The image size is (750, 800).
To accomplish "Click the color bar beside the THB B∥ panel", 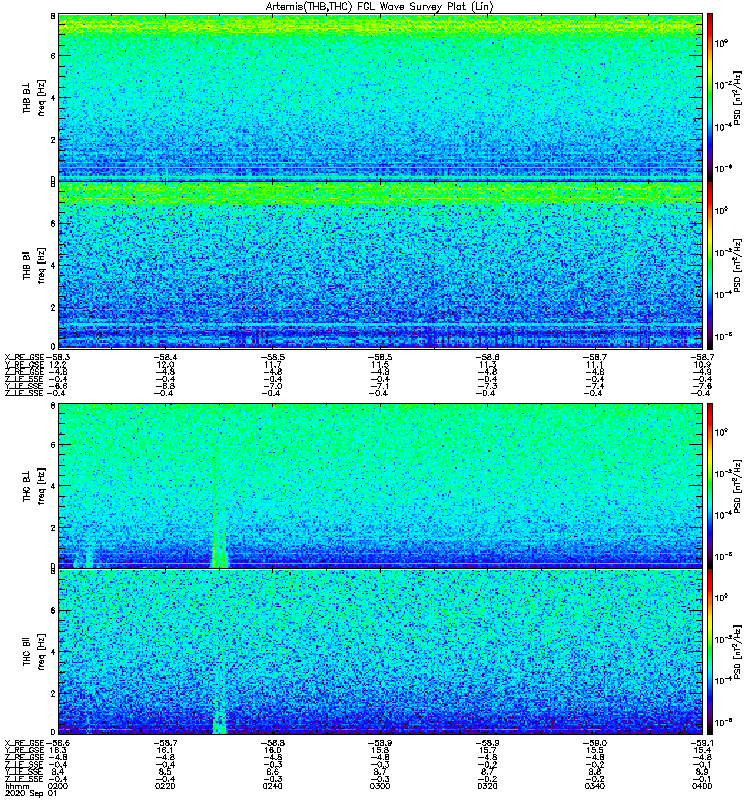I will 710,265.
